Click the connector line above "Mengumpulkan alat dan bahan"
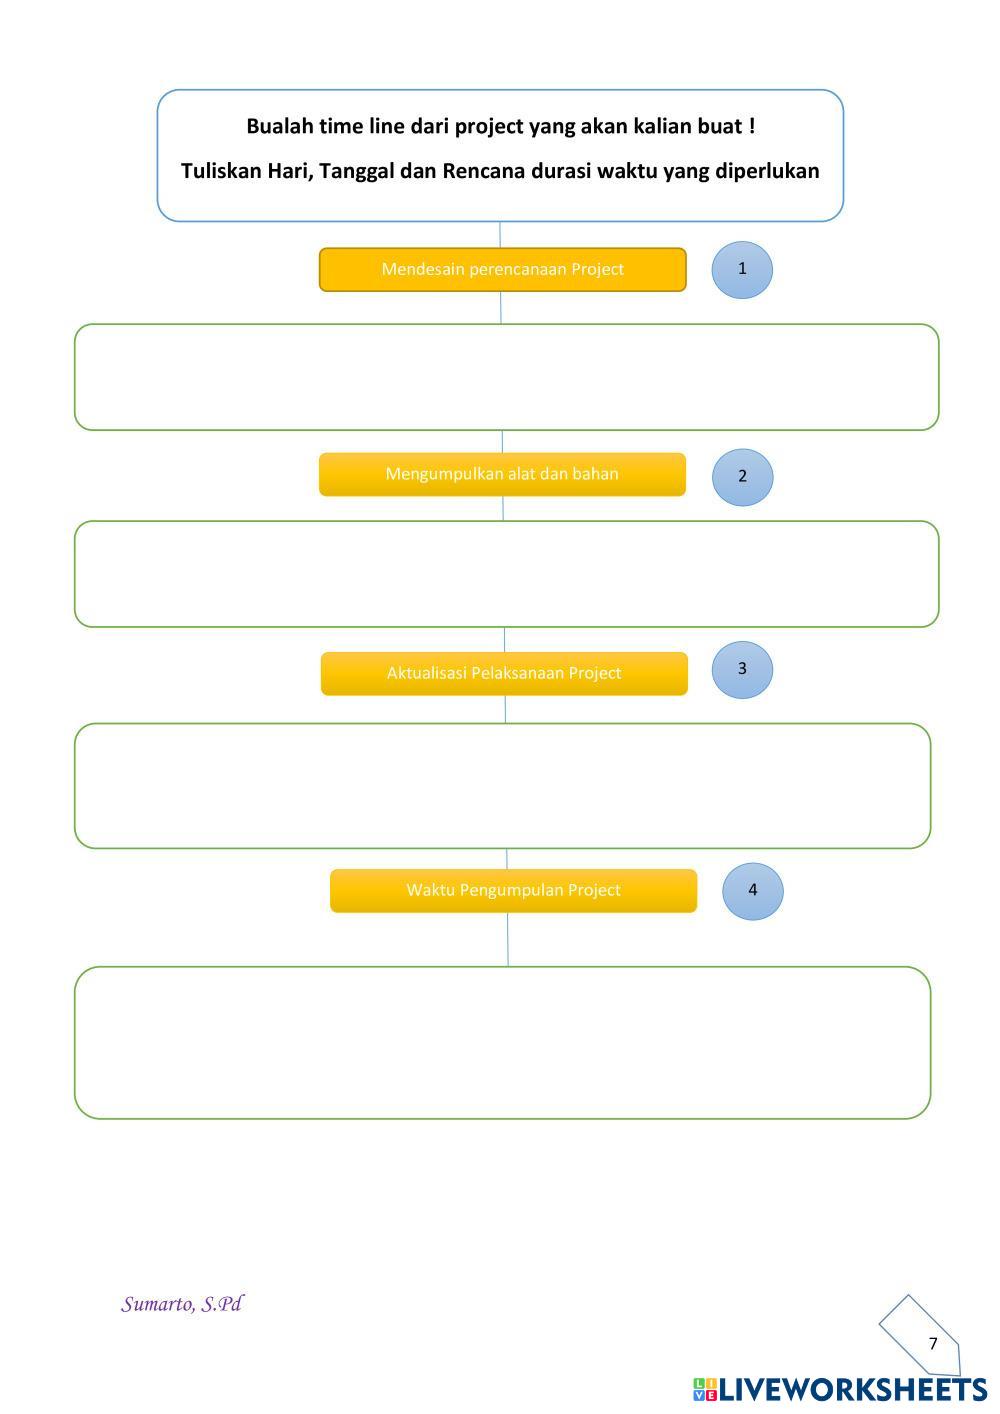 click(x=502, y=441)
